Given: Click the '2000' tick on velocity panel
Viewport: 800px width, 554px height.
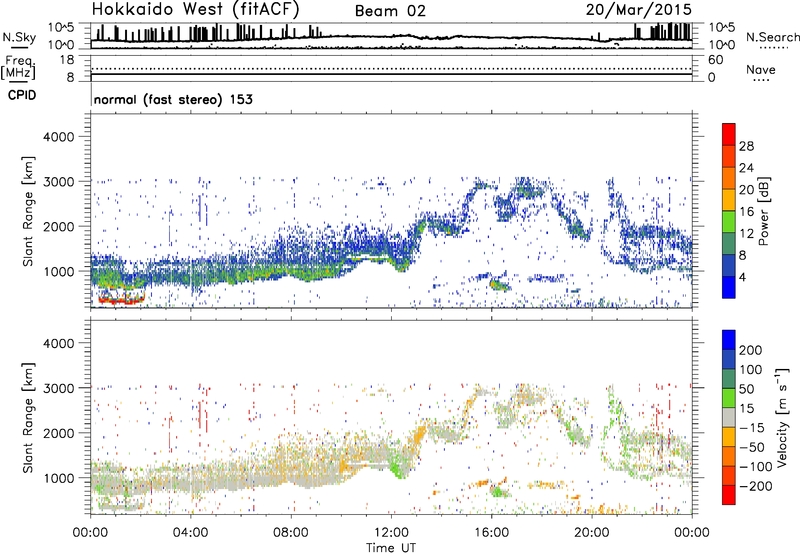Looking at the screenshot, I should pos(59,433).
